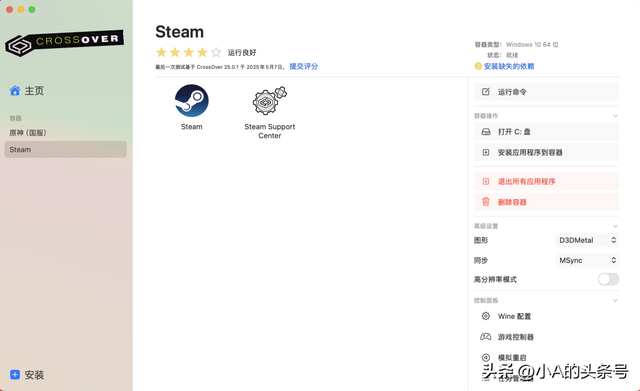640x391 pixels.
Task: Open the 图形 D3DMetal dropdown
Action: point(587,240)
